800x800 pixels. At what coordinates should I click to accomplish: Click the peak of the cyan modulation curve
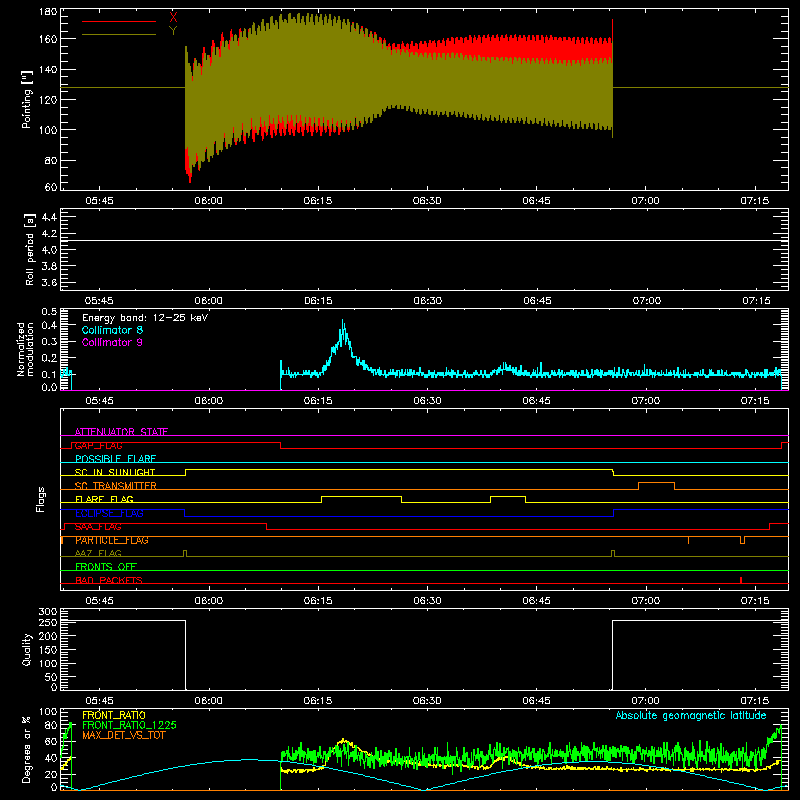[343, 321]
